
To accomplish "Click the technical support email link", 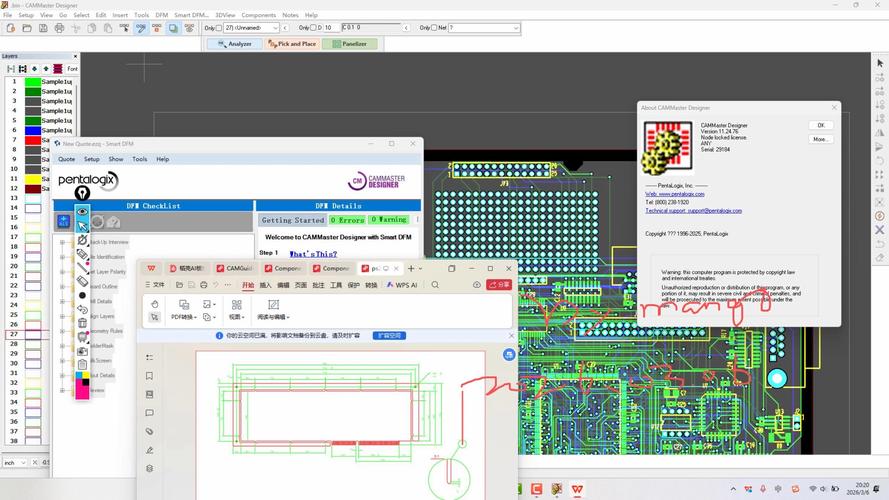I will click(x=693, y=210).
